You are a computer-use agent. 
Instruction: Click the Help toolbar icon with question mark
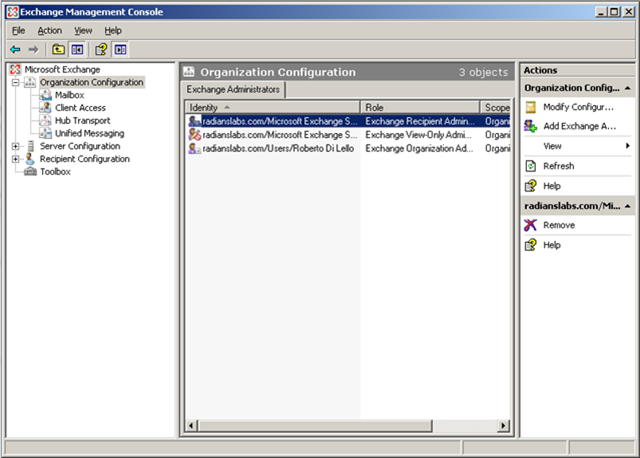point(101,49)
